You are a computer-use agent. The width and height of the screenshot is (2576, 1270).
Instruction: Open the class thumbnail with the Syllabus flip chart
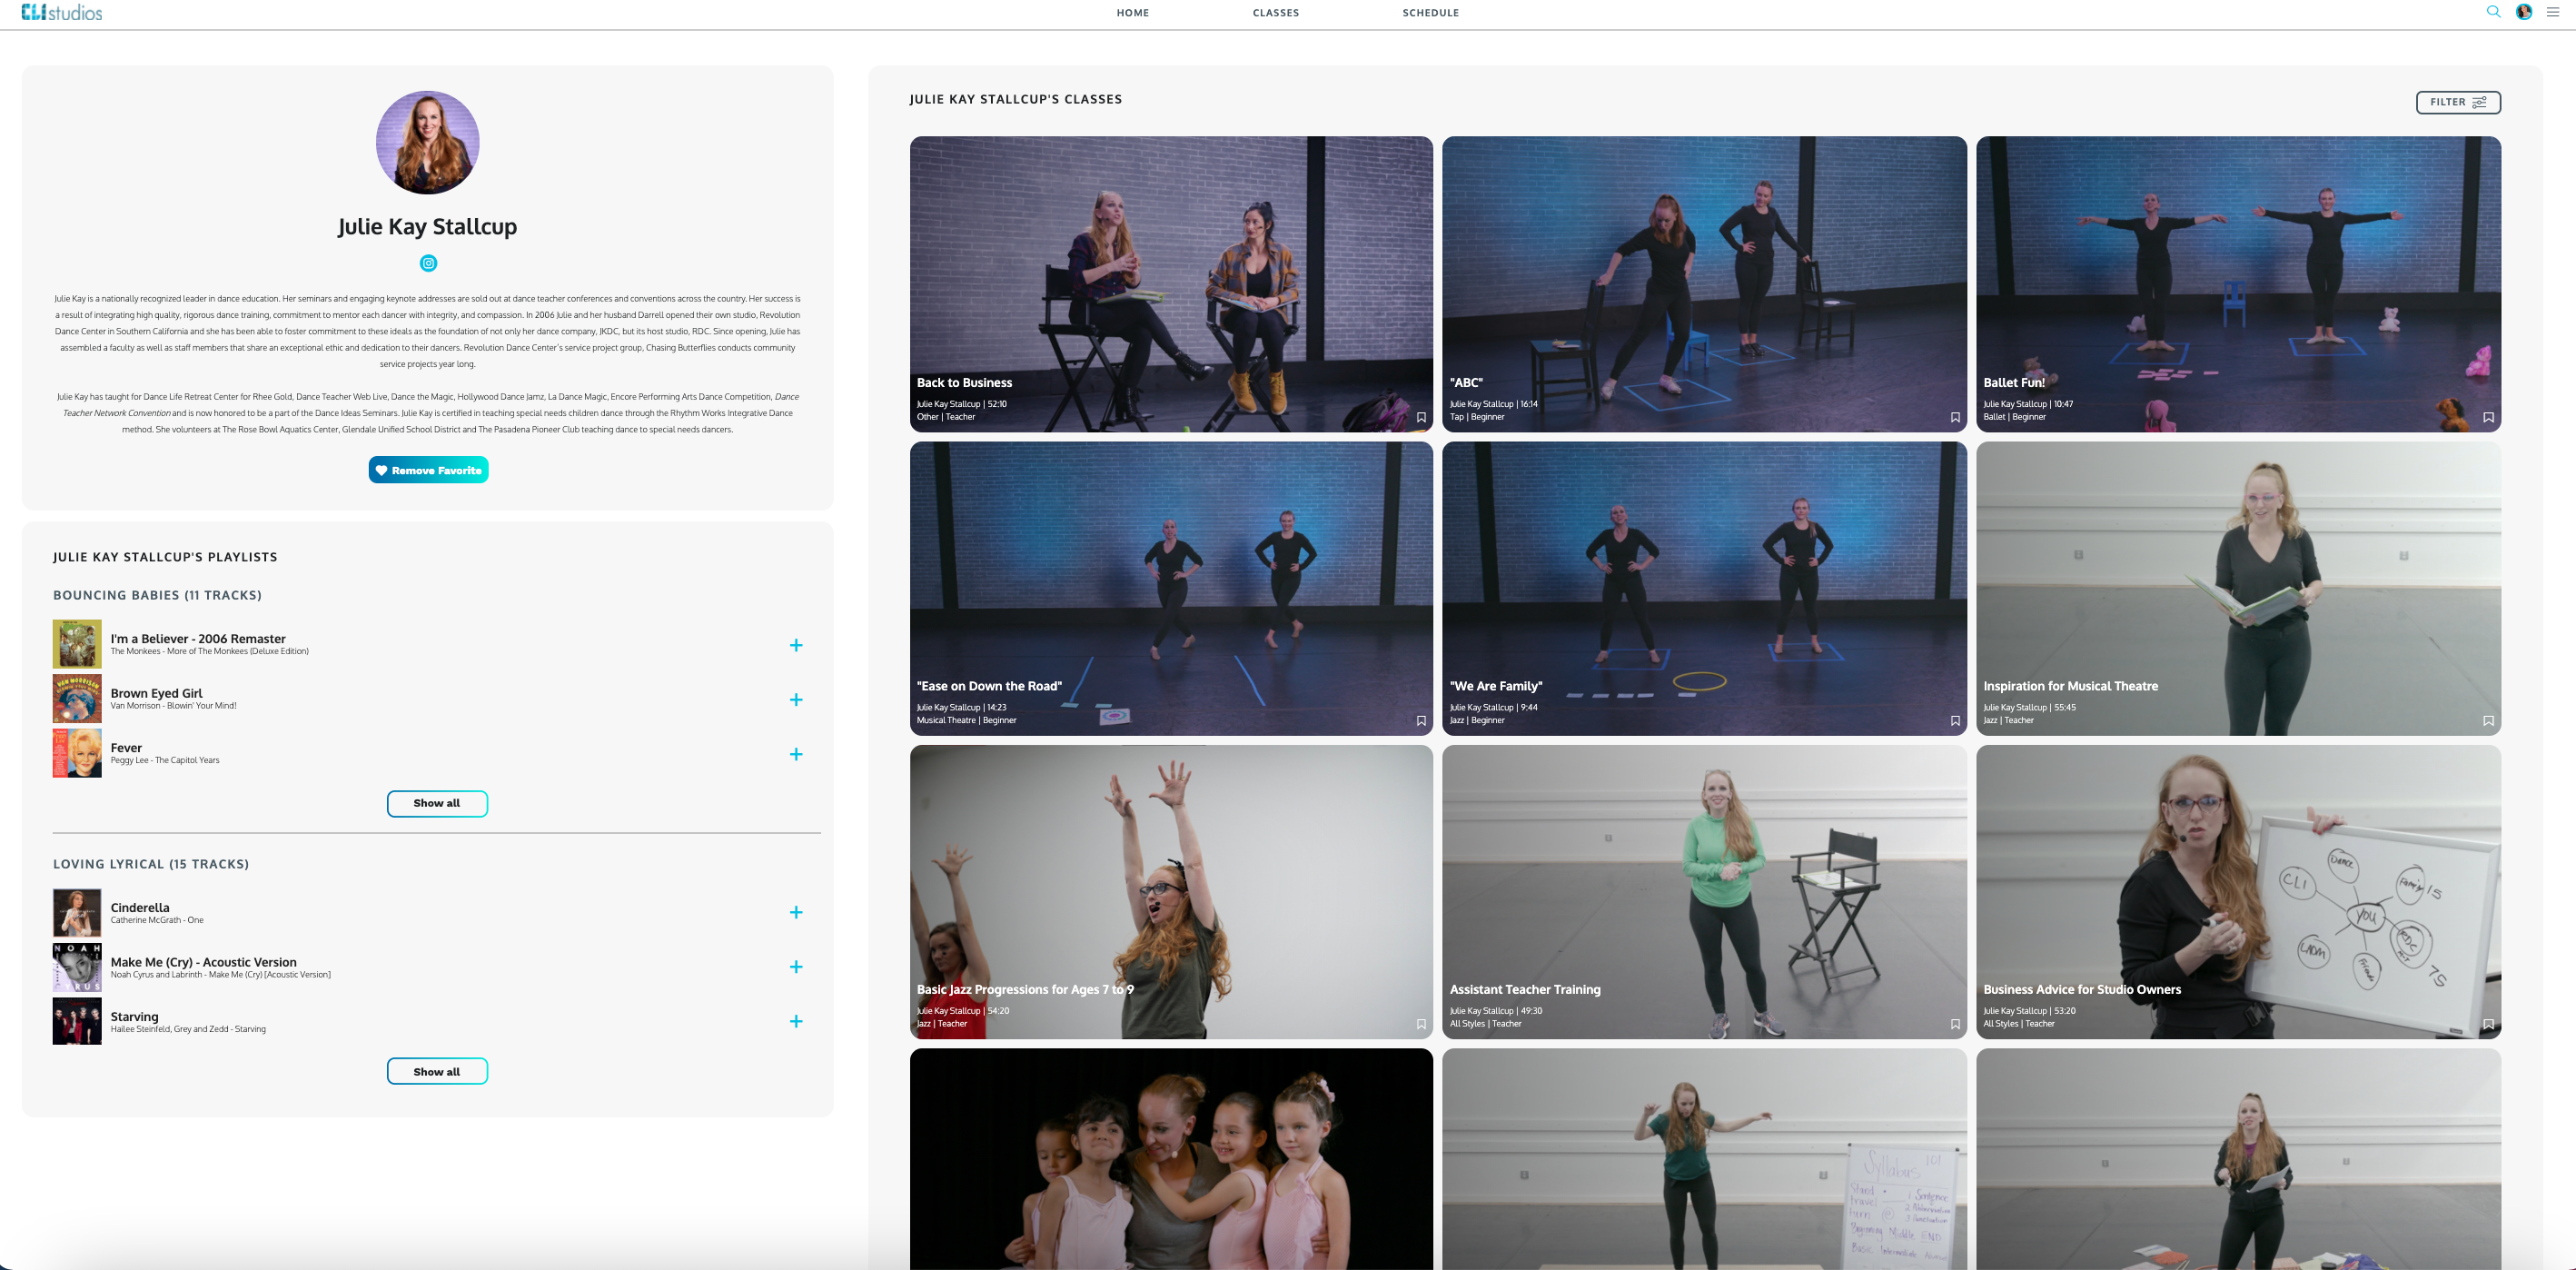coord(1704,1159)
